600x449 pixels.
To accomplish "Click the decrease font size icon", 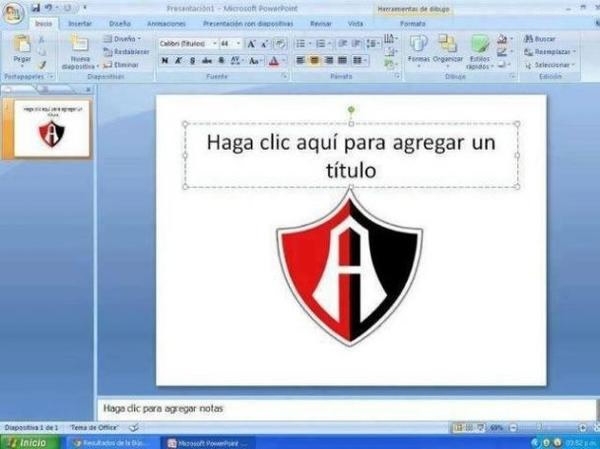I will [264, 44].
